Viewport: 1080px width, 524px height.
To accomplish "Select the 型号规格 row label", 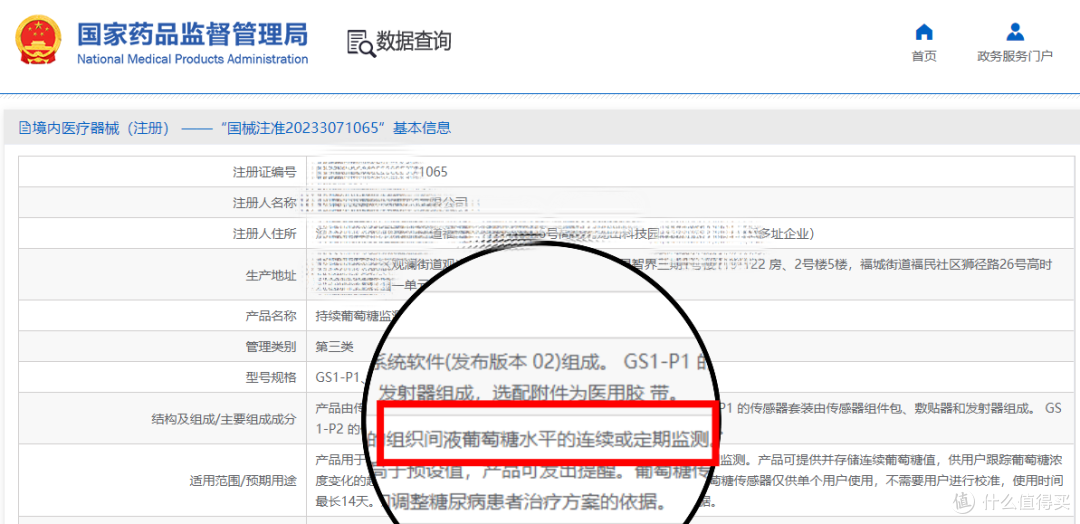I will coord(271,377).
